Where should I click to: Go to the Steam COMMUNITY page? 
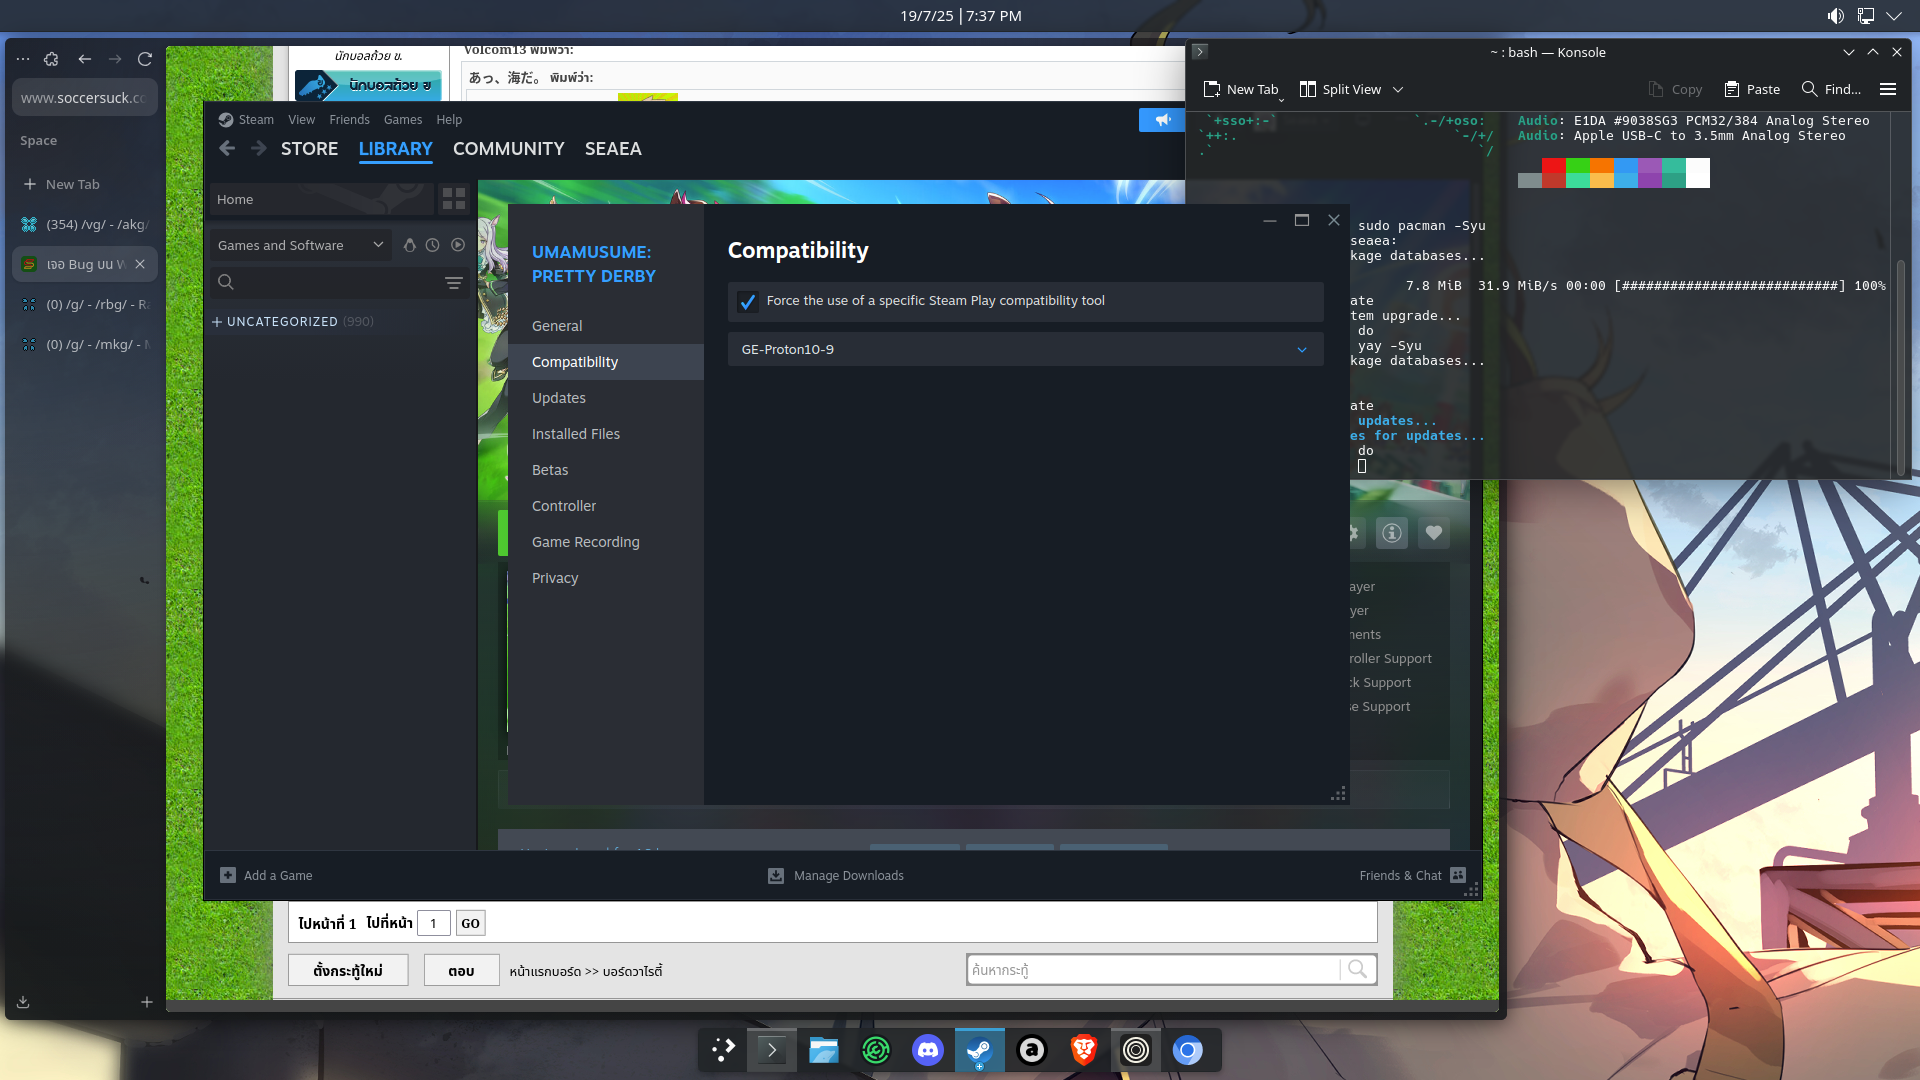coord(508,149)
